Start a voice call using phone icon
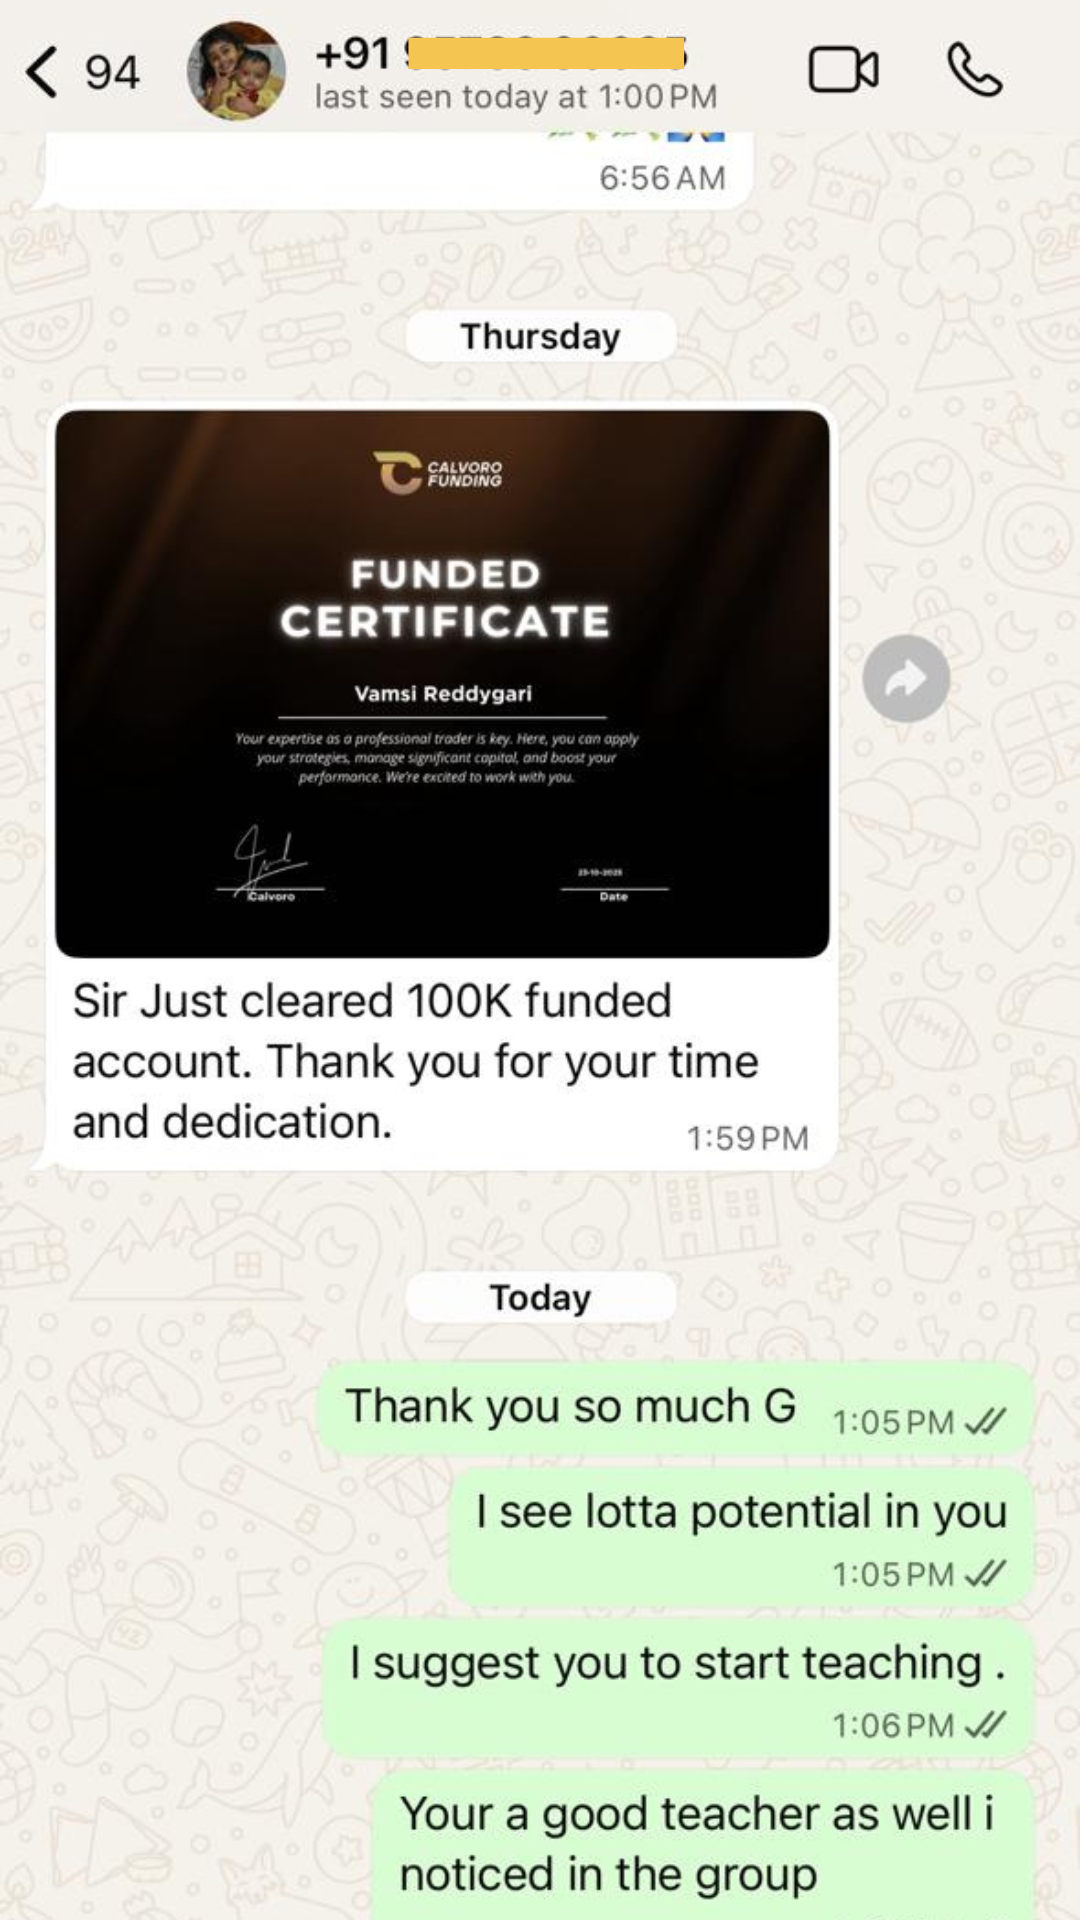The width and height of the screenshot is (1080, 1920). pyautogui.click(x=974, y=70)
